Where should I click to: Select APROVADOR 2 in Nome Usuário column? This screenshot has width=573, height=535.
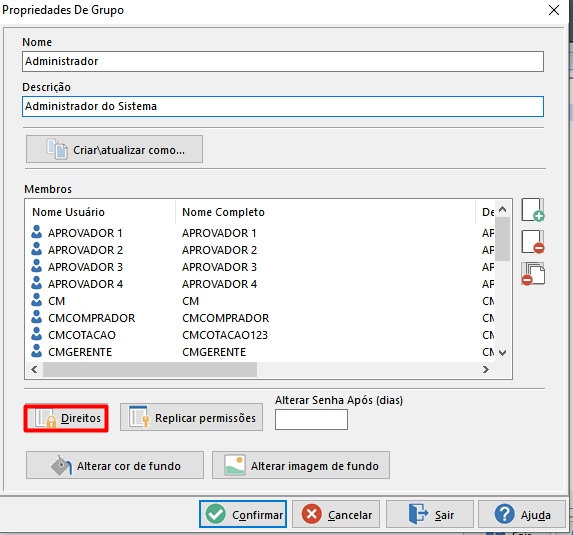[x=86, y=250]
